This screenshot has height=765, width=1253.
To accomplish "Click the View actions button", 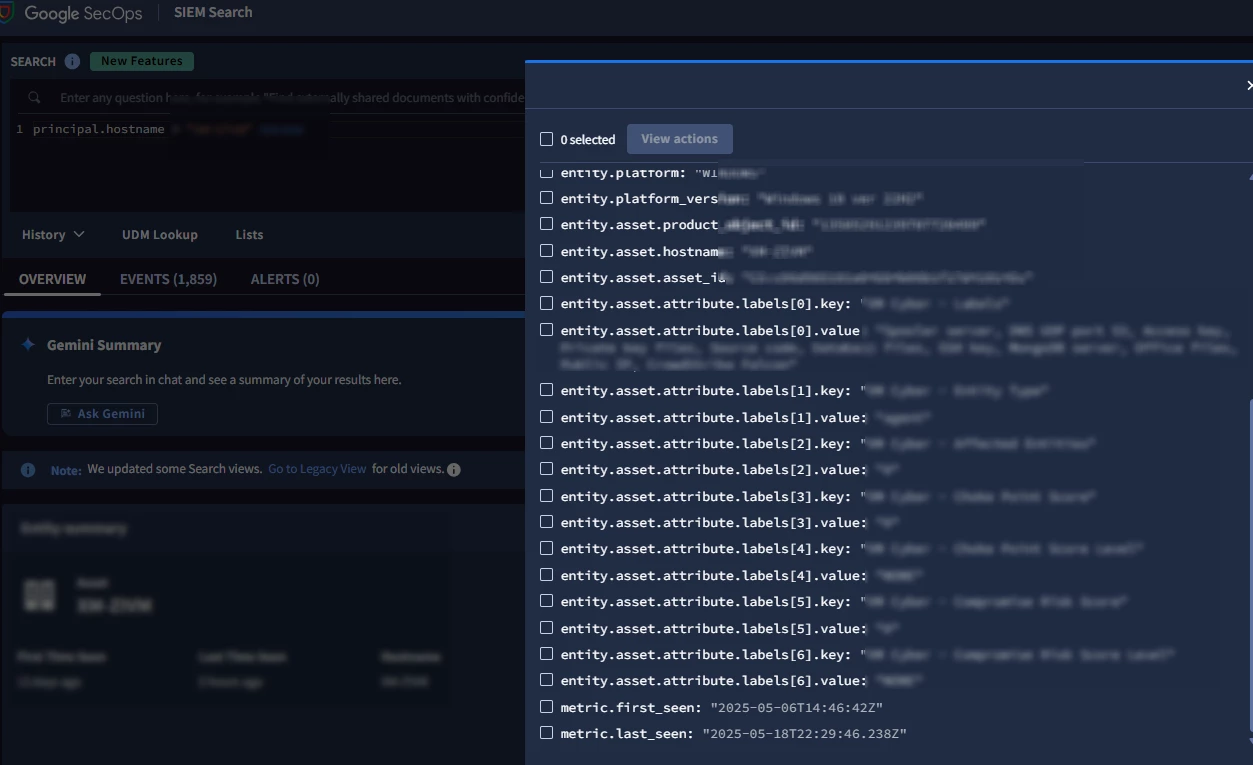I will (x=679, y=139).
